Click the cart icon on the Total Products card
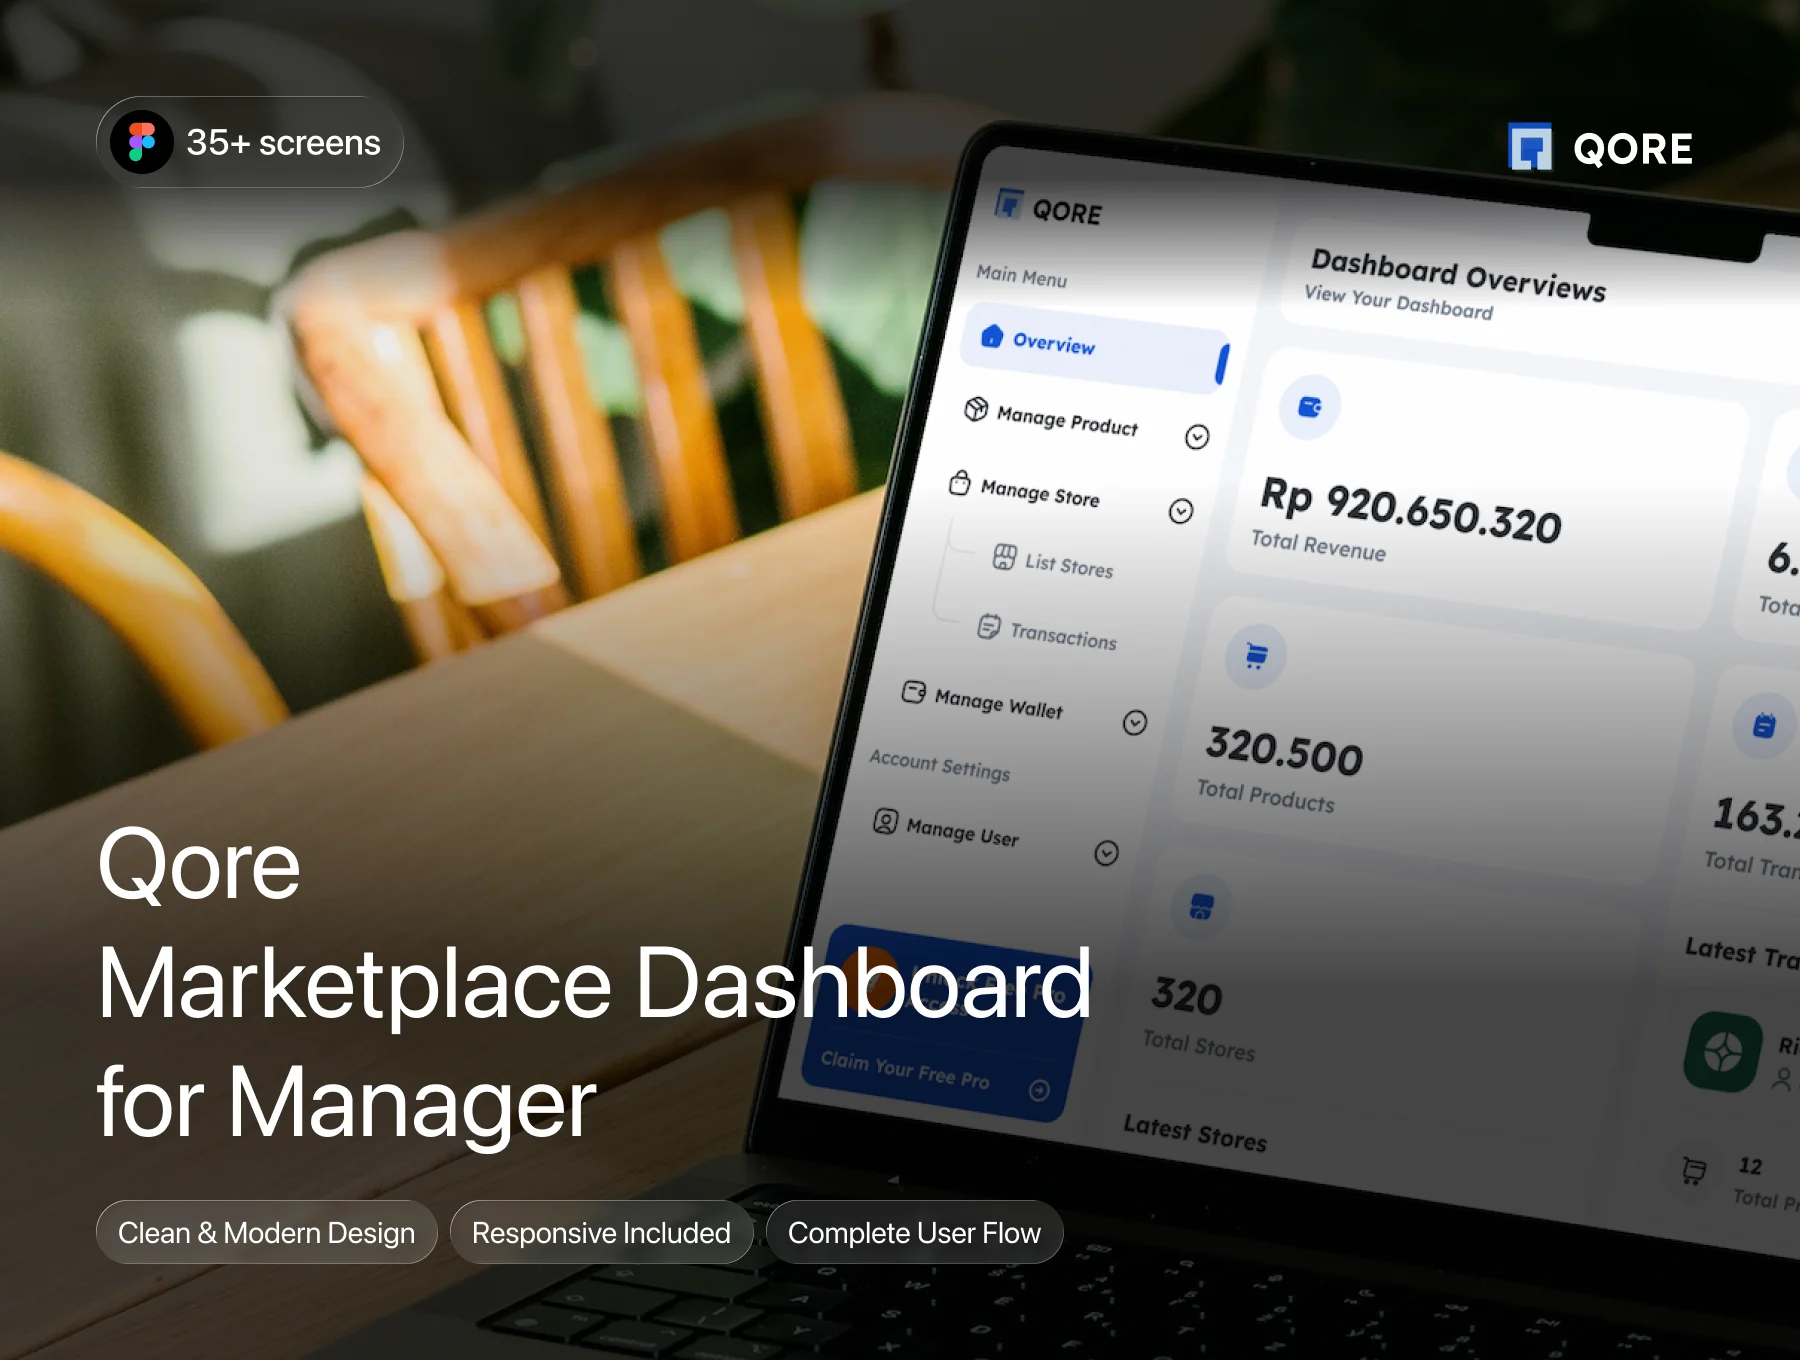Image resolution: width=1800 pixels, height=1360 pixels. tap(1256, 656)
